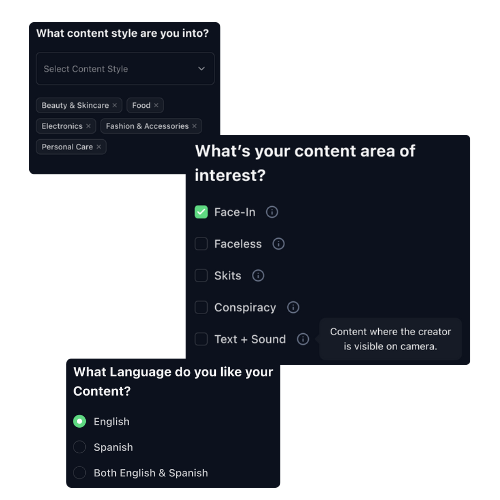Open the Select Content Style dropdown
This screenshot has width=500, height=500.
pos(125,68)
